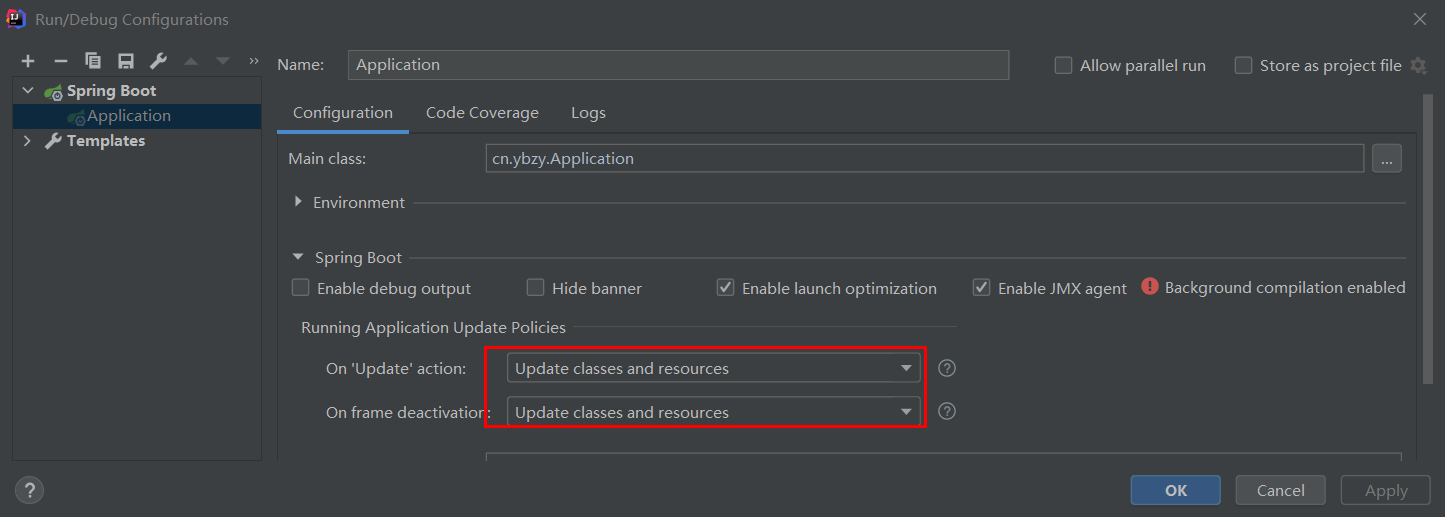Move configuration down with arrow

[x=222, y=61]
